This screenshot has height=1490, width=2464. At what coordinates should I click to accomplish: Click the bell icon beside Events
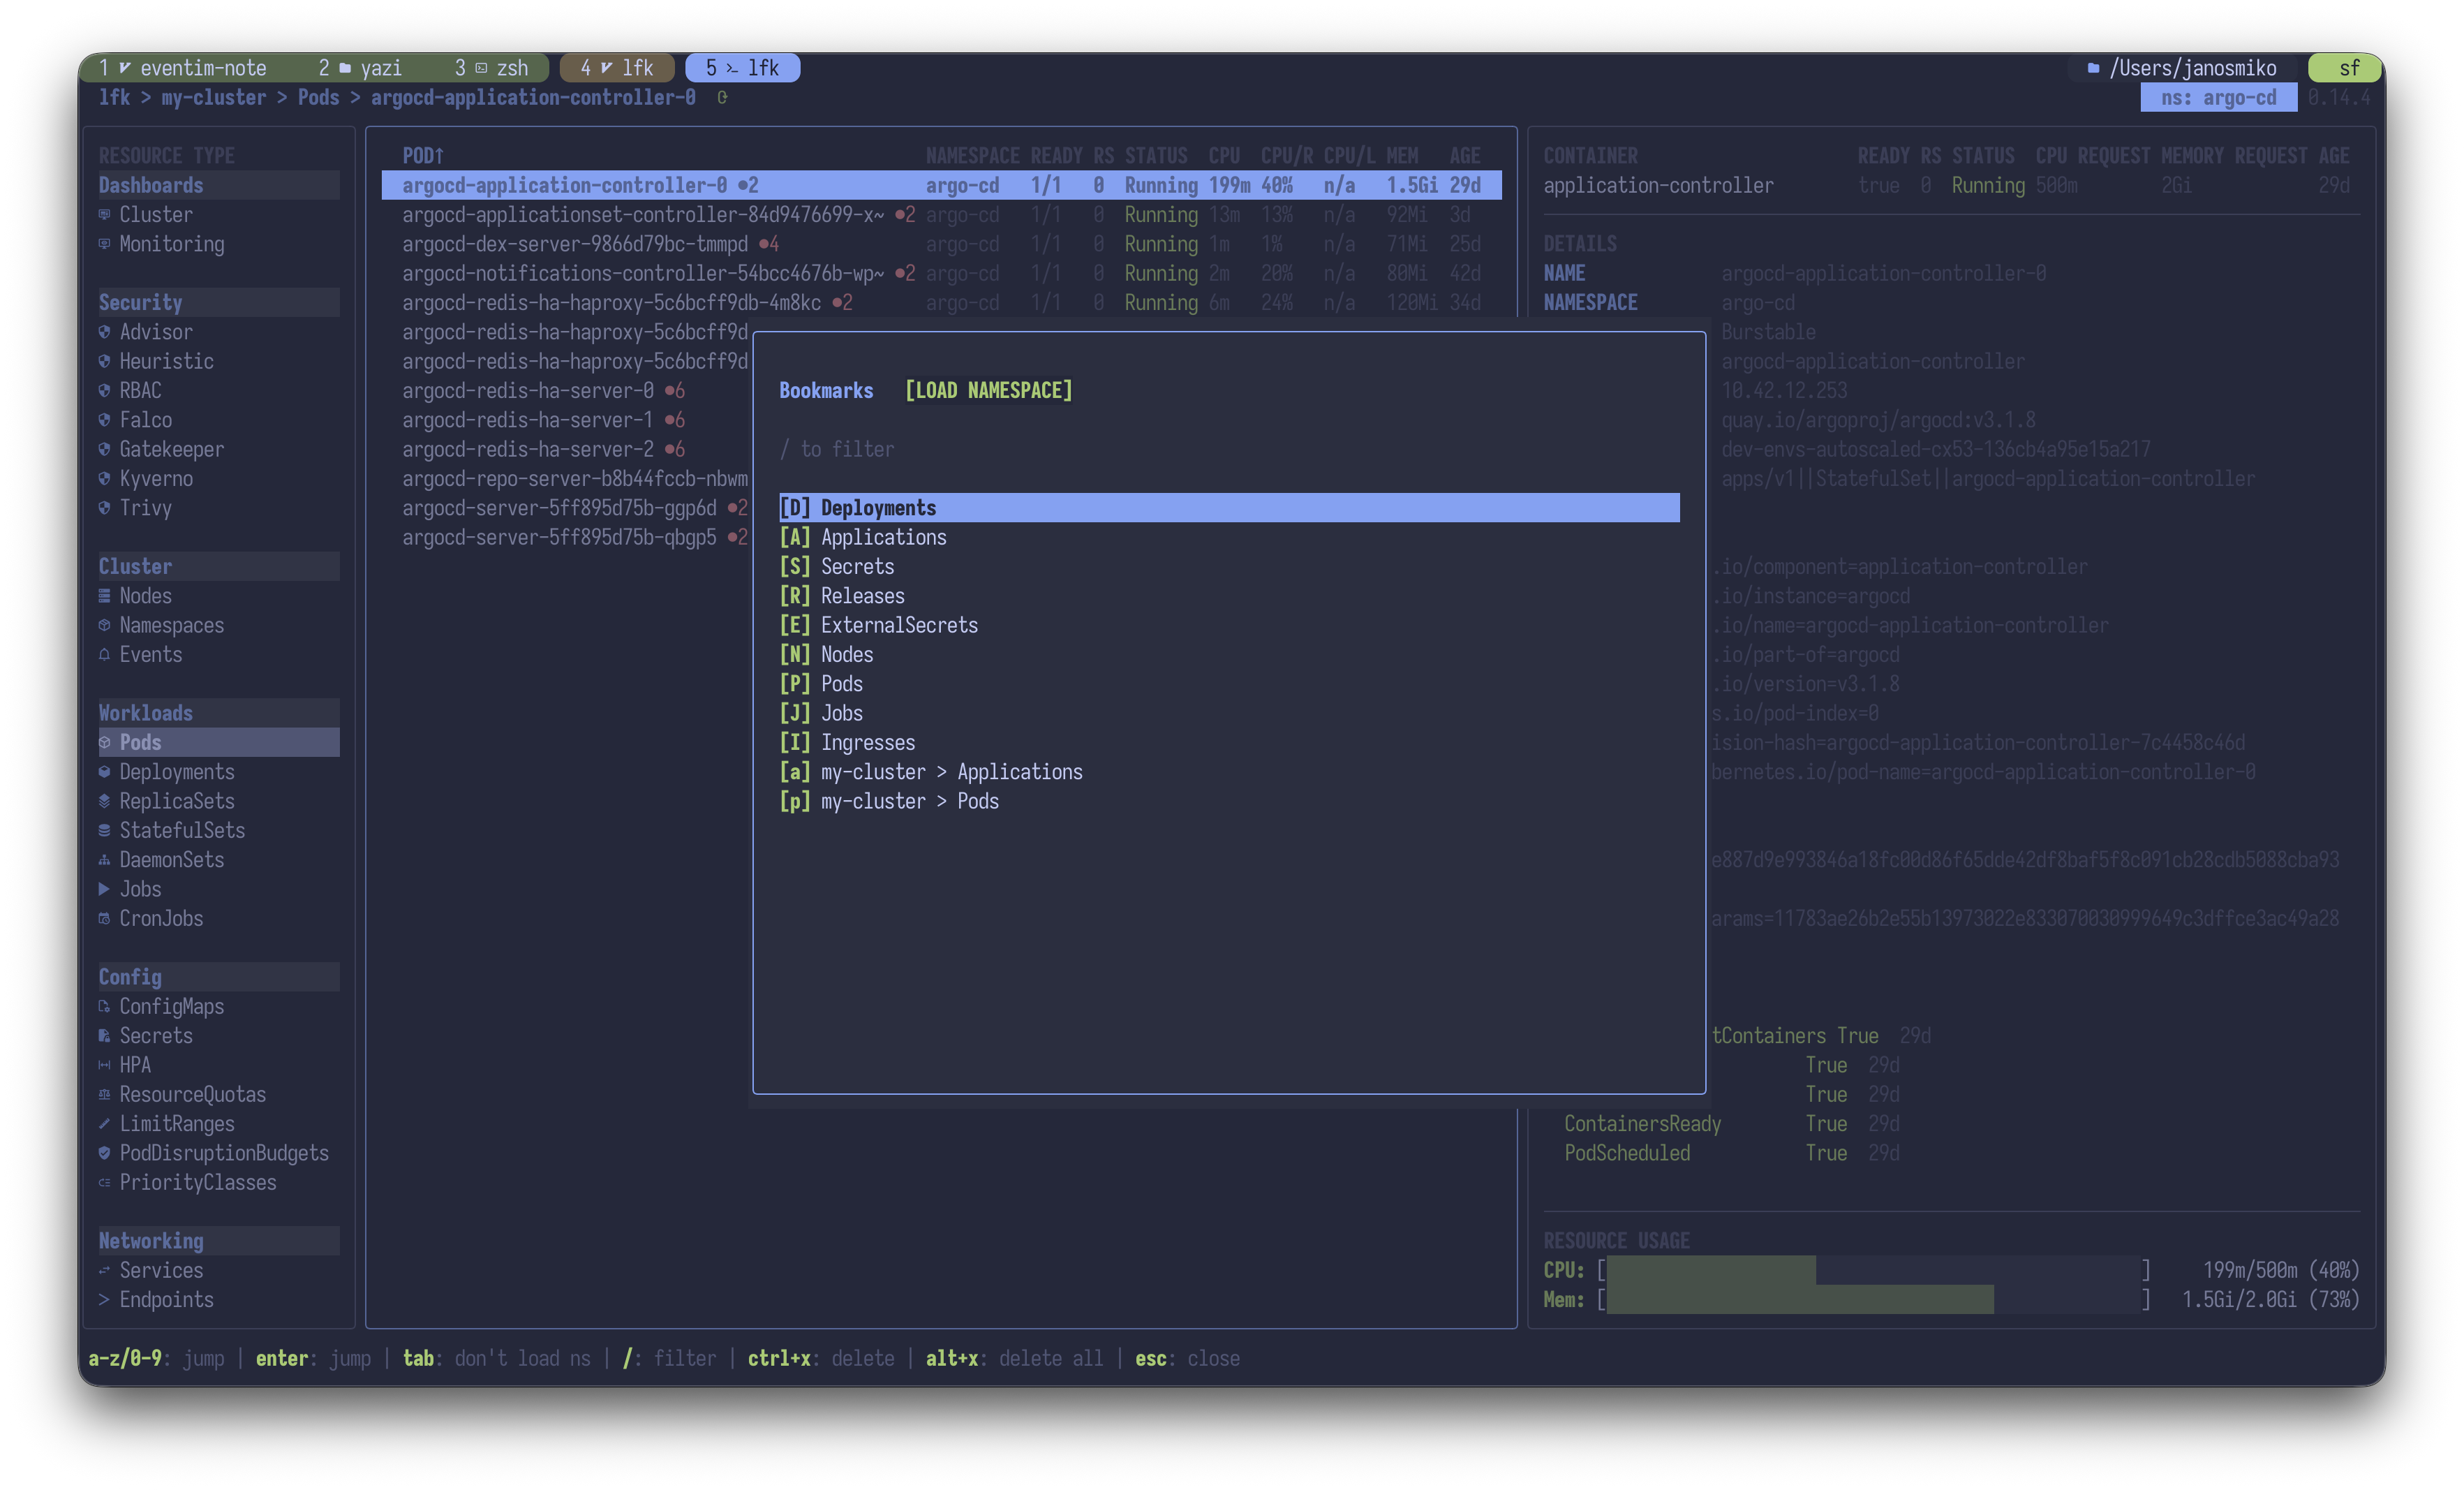pos(104,655)
